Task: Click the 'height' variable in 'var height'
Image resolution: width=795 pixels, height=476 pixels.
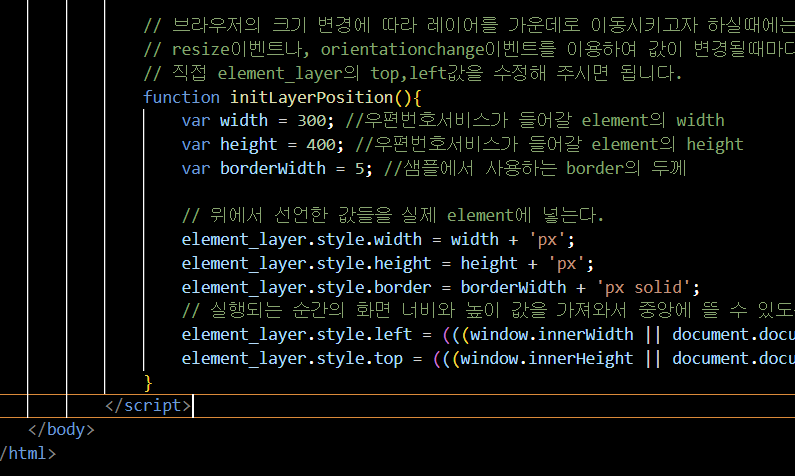Action: [248, 144]
